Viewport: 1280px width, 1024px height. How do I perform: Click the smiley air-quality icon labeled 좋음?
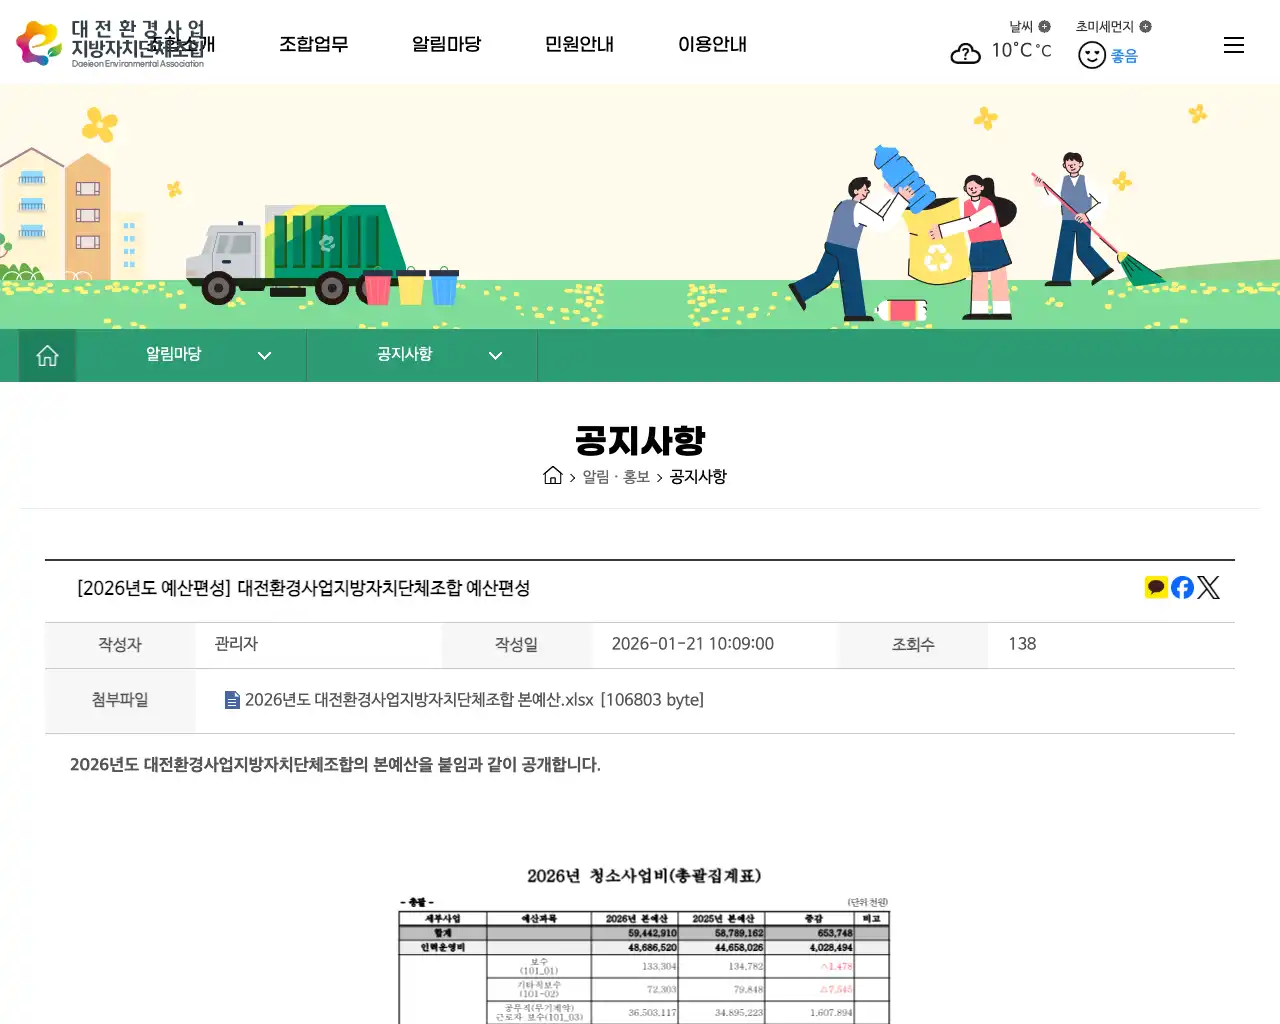click(1091, 54)
